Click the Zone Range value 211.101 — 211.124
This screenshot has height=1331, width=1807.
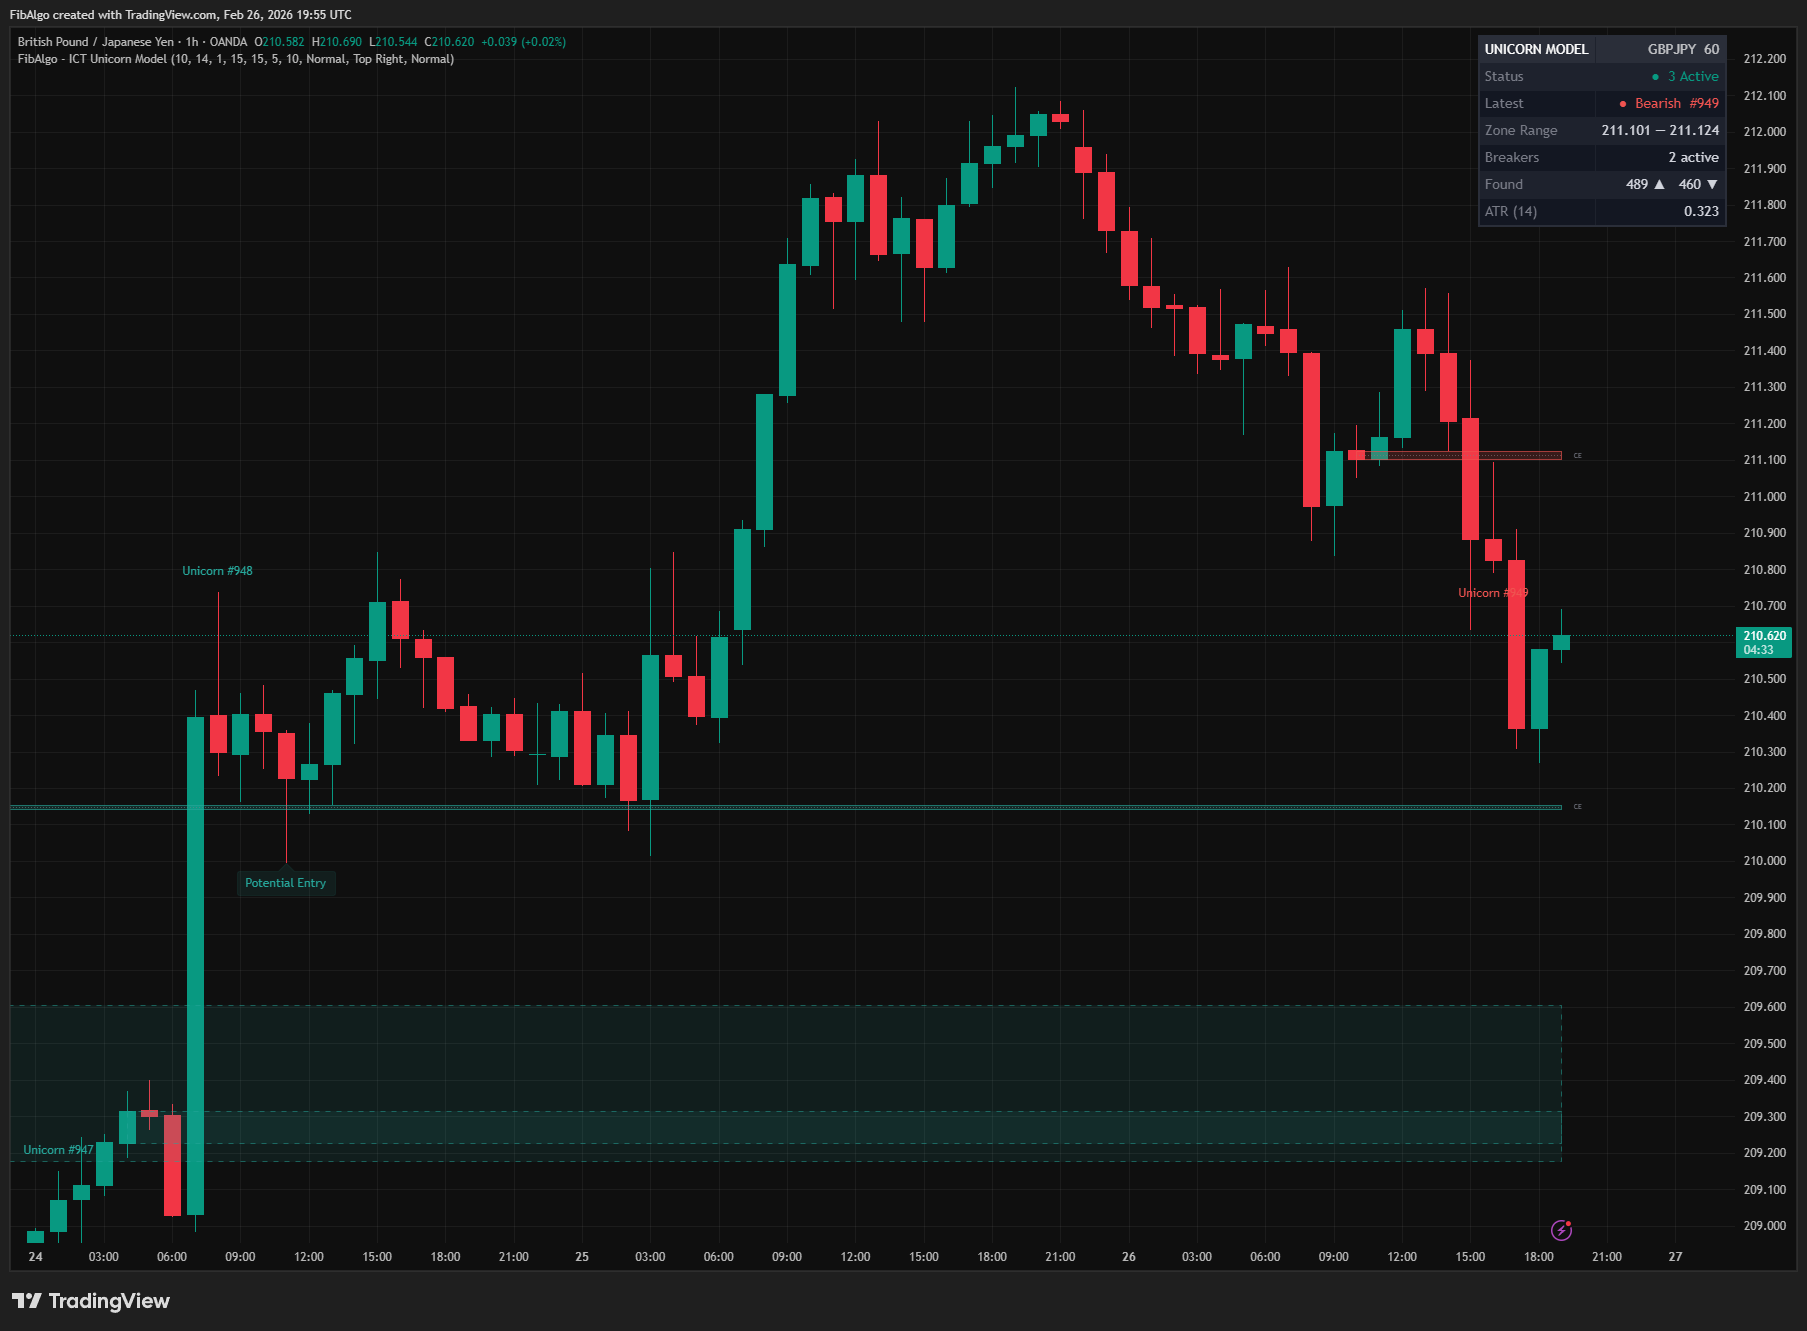pyautogui.click(x=1660, y=130)
